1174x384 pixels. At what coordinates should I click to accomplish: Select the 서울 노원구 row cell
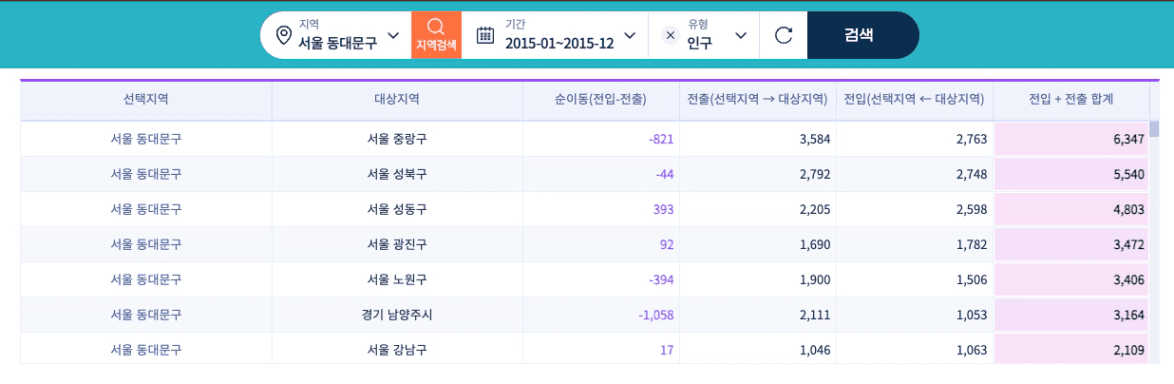click(397, 279)
